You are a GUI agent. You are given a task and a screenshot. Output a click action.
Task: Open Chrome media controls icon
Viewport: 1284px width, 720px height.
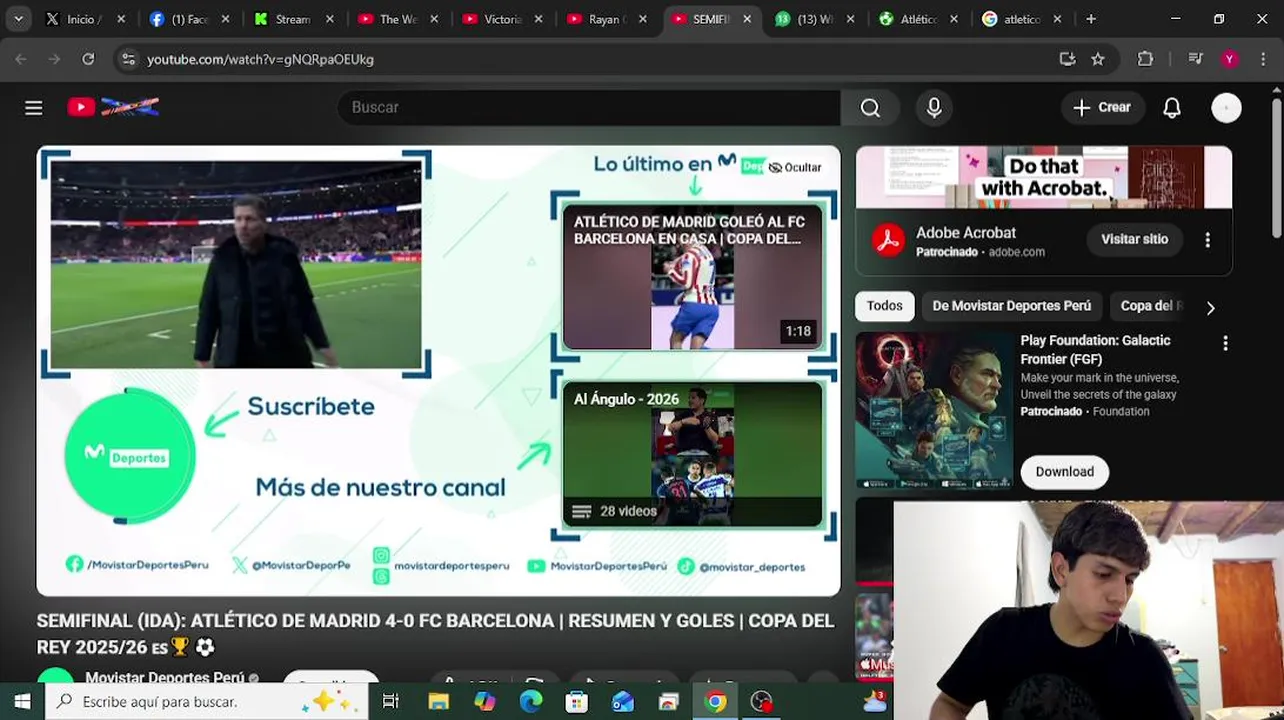tap(1195, 59)
